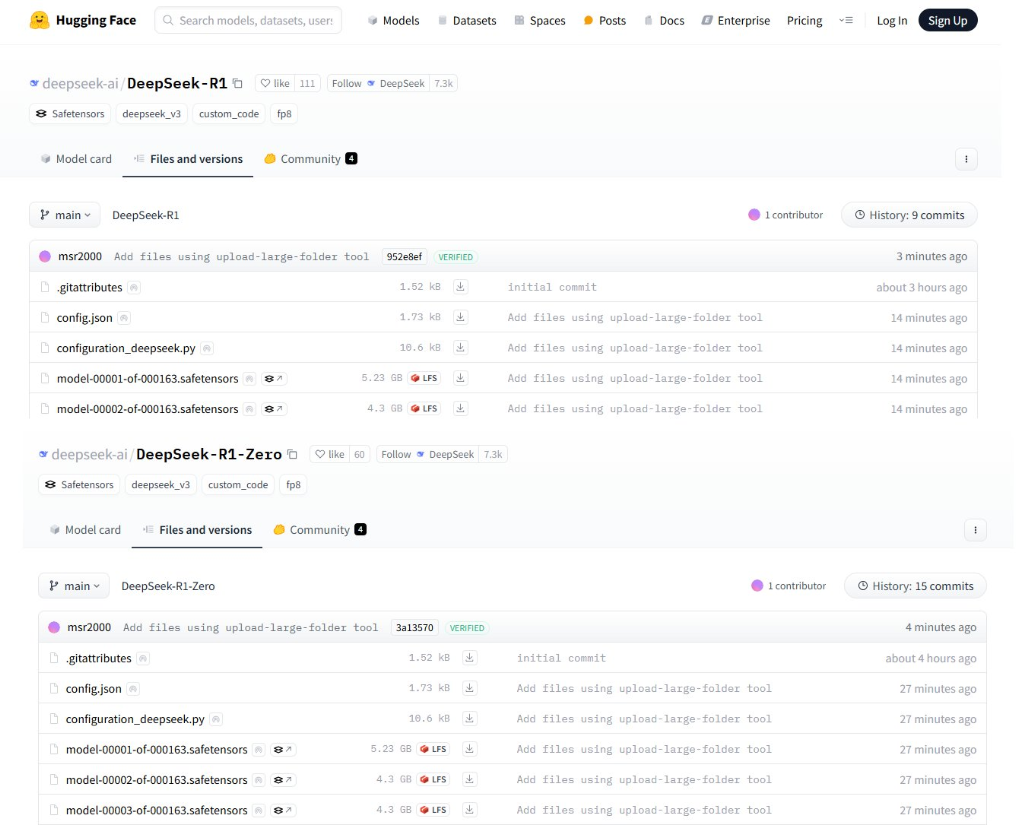Open Spaces in top navigation
1019x825 pixels.
(540, 21)
